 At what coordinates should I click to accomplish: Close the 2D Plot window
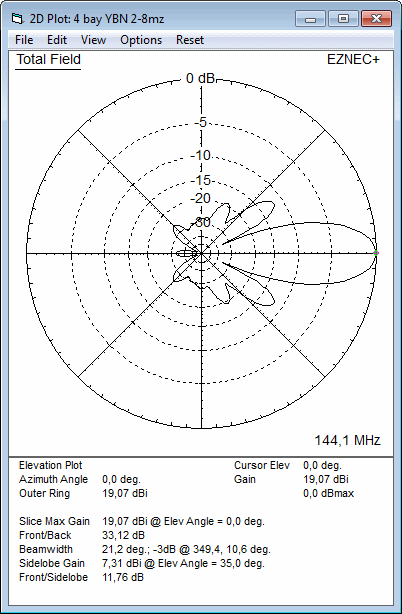coord(377,19)
